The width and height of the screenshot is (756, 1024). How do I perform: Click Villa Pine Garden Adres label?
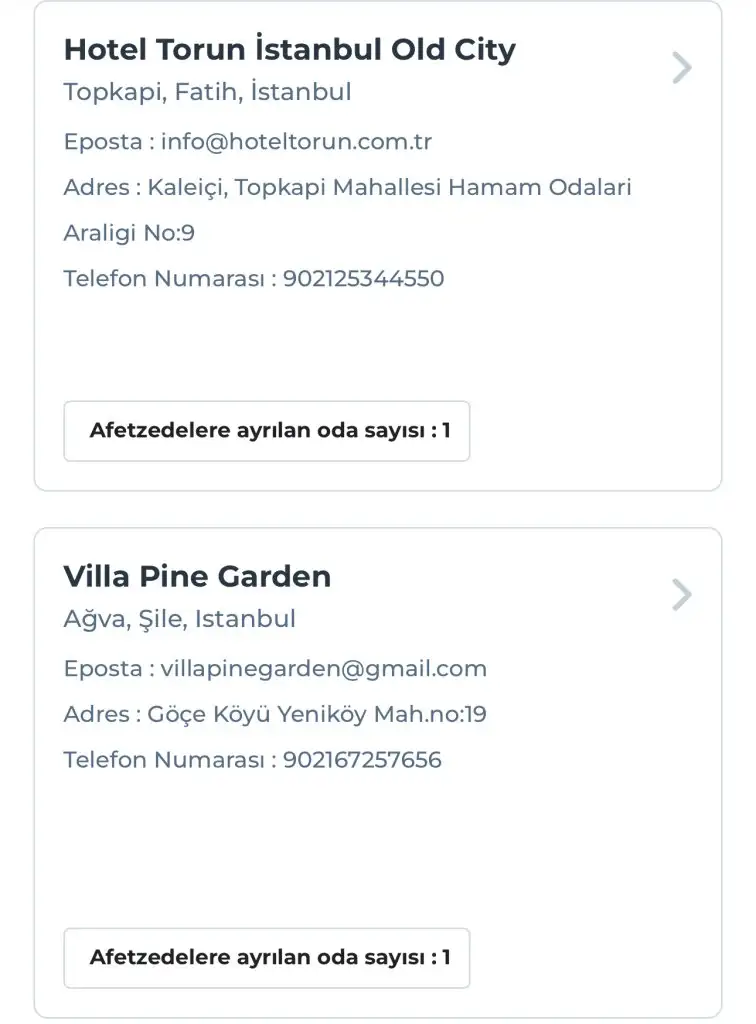(x=96, y=714)
